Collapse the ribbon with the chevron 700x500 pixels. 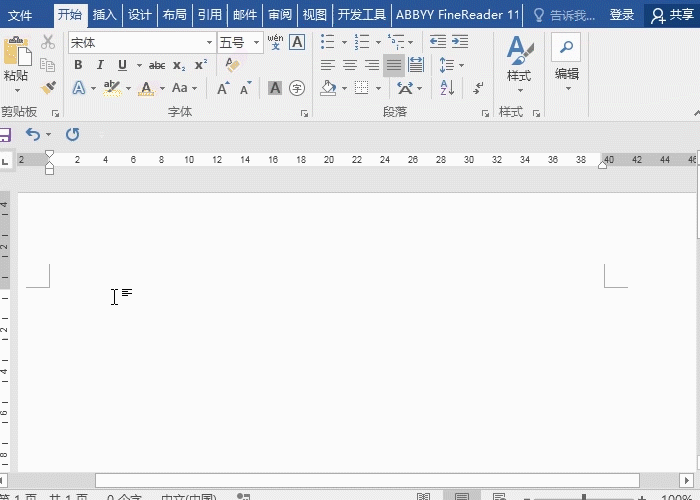point(696,112)
